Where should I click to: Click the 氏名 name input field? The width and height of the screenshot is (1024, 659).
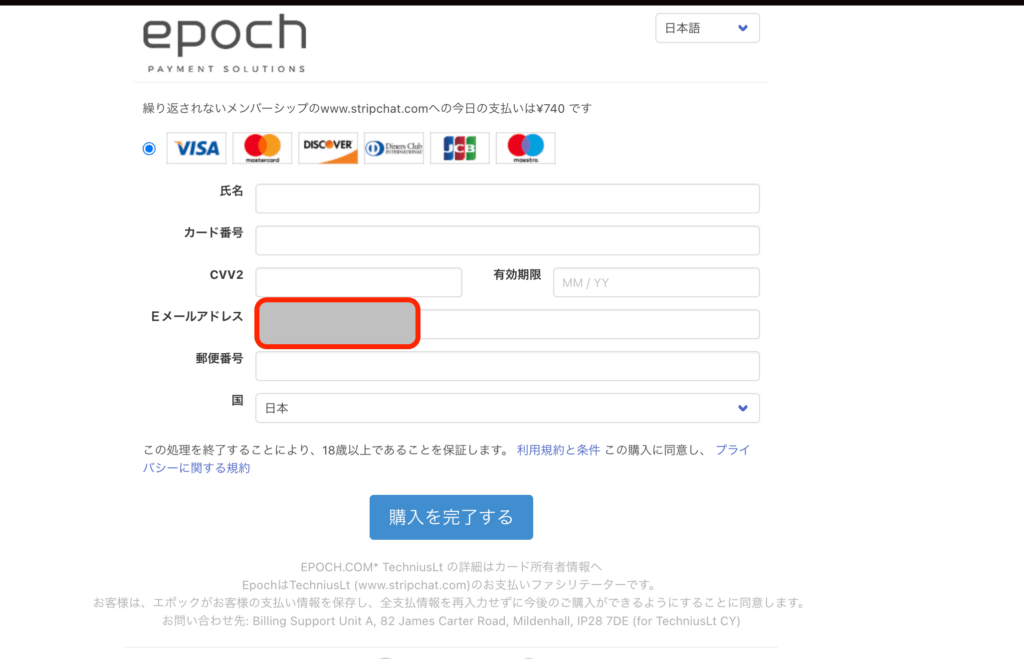click(x=507, y=198)
